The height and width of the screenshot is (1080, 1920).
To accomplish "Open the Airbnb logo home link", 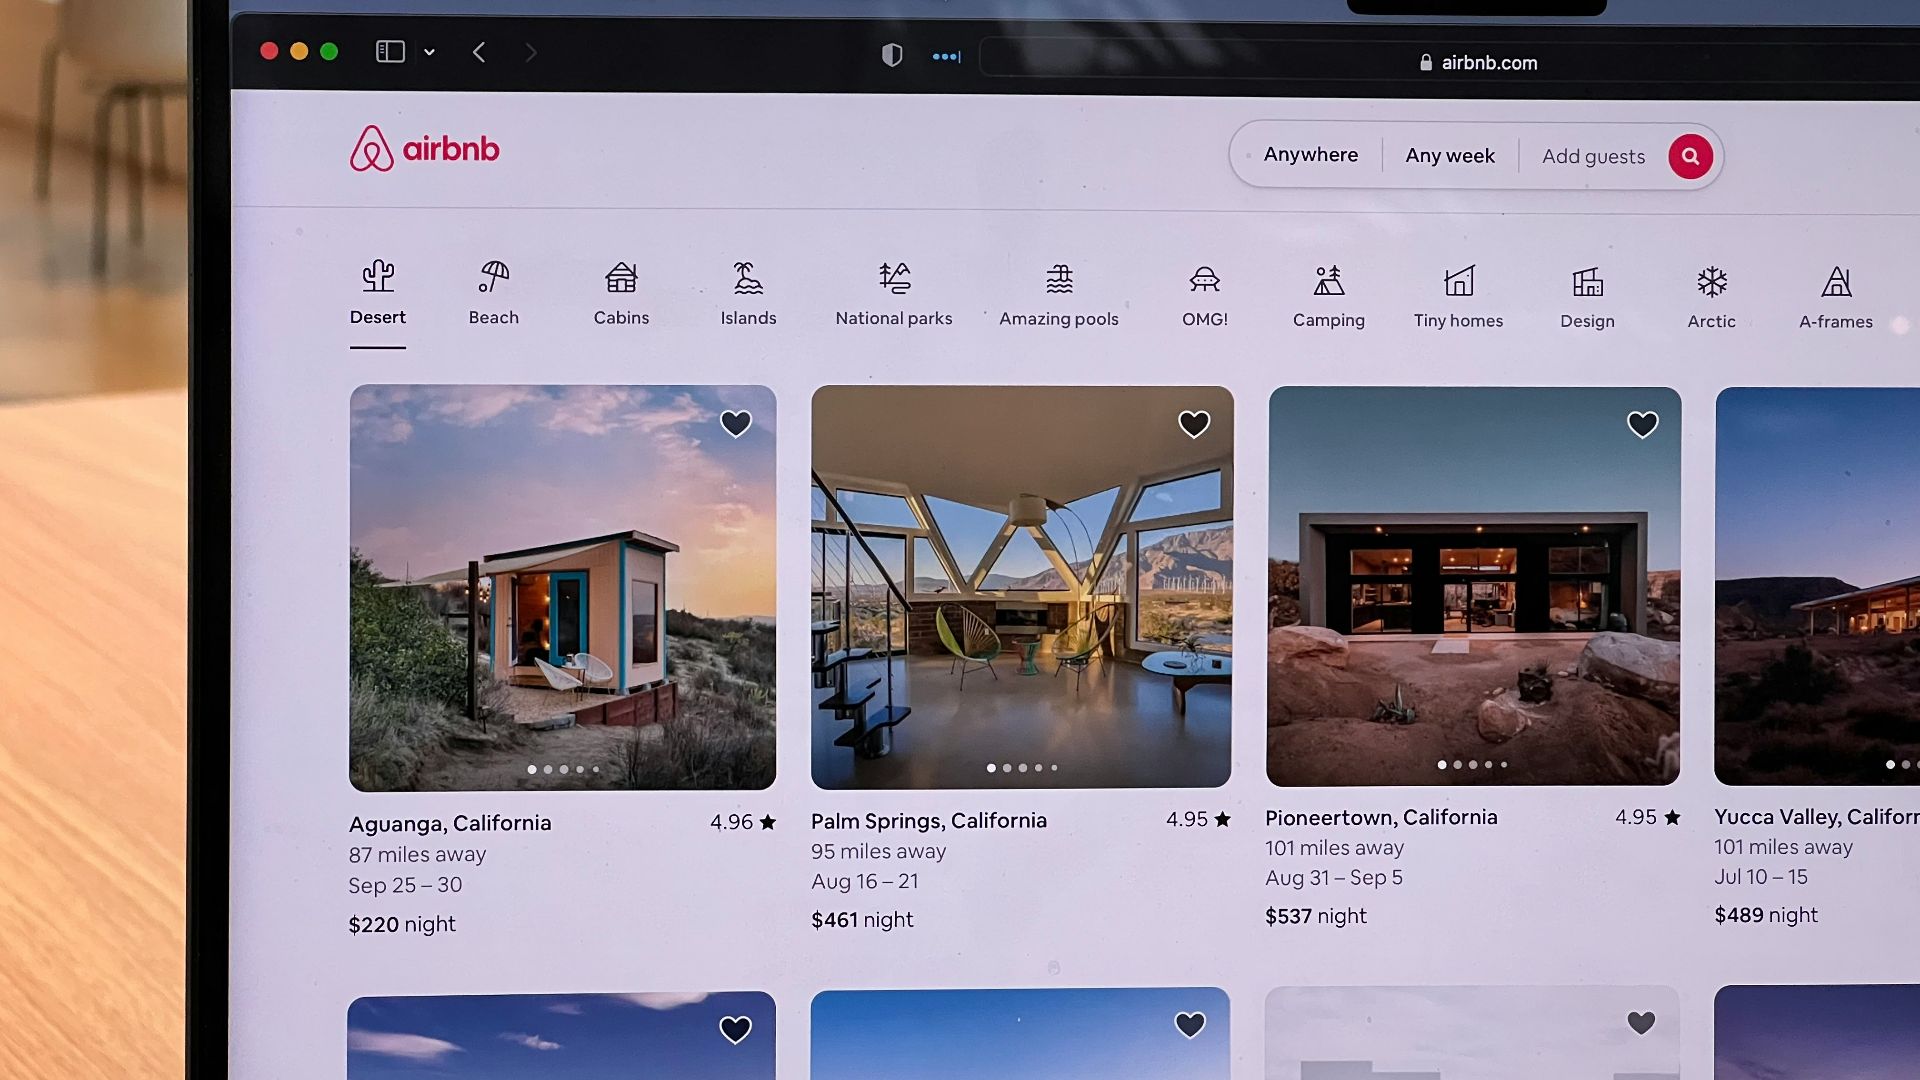I will click(424, 149).
